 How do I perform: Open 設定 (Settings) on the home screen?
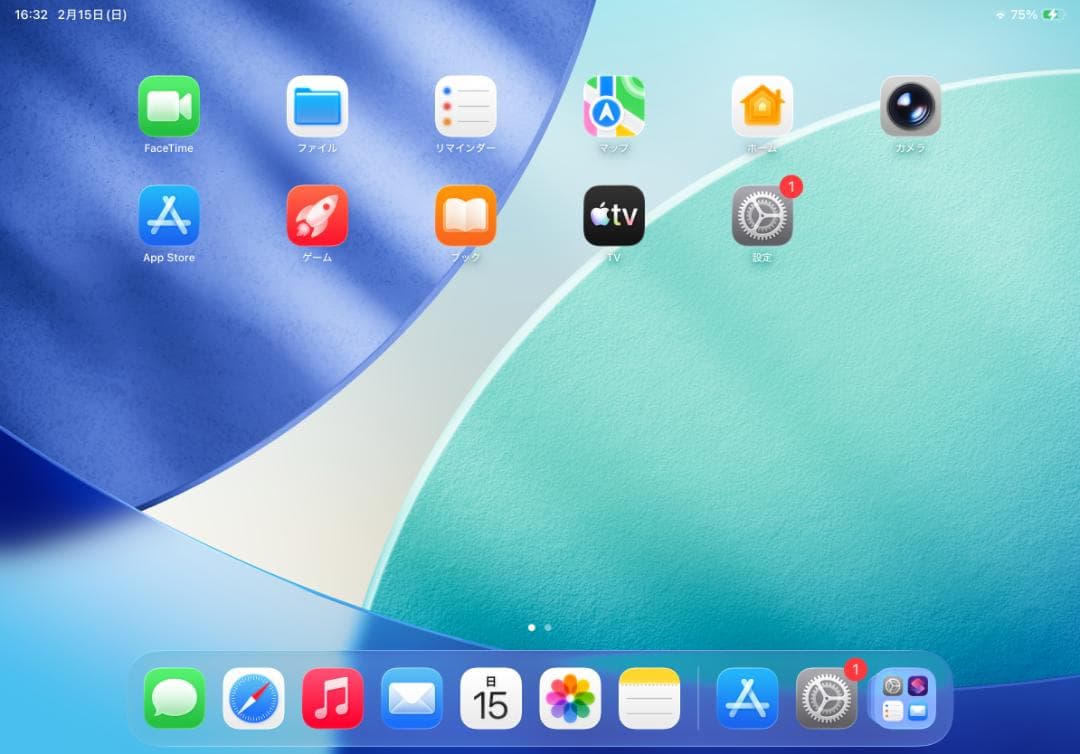762,216
